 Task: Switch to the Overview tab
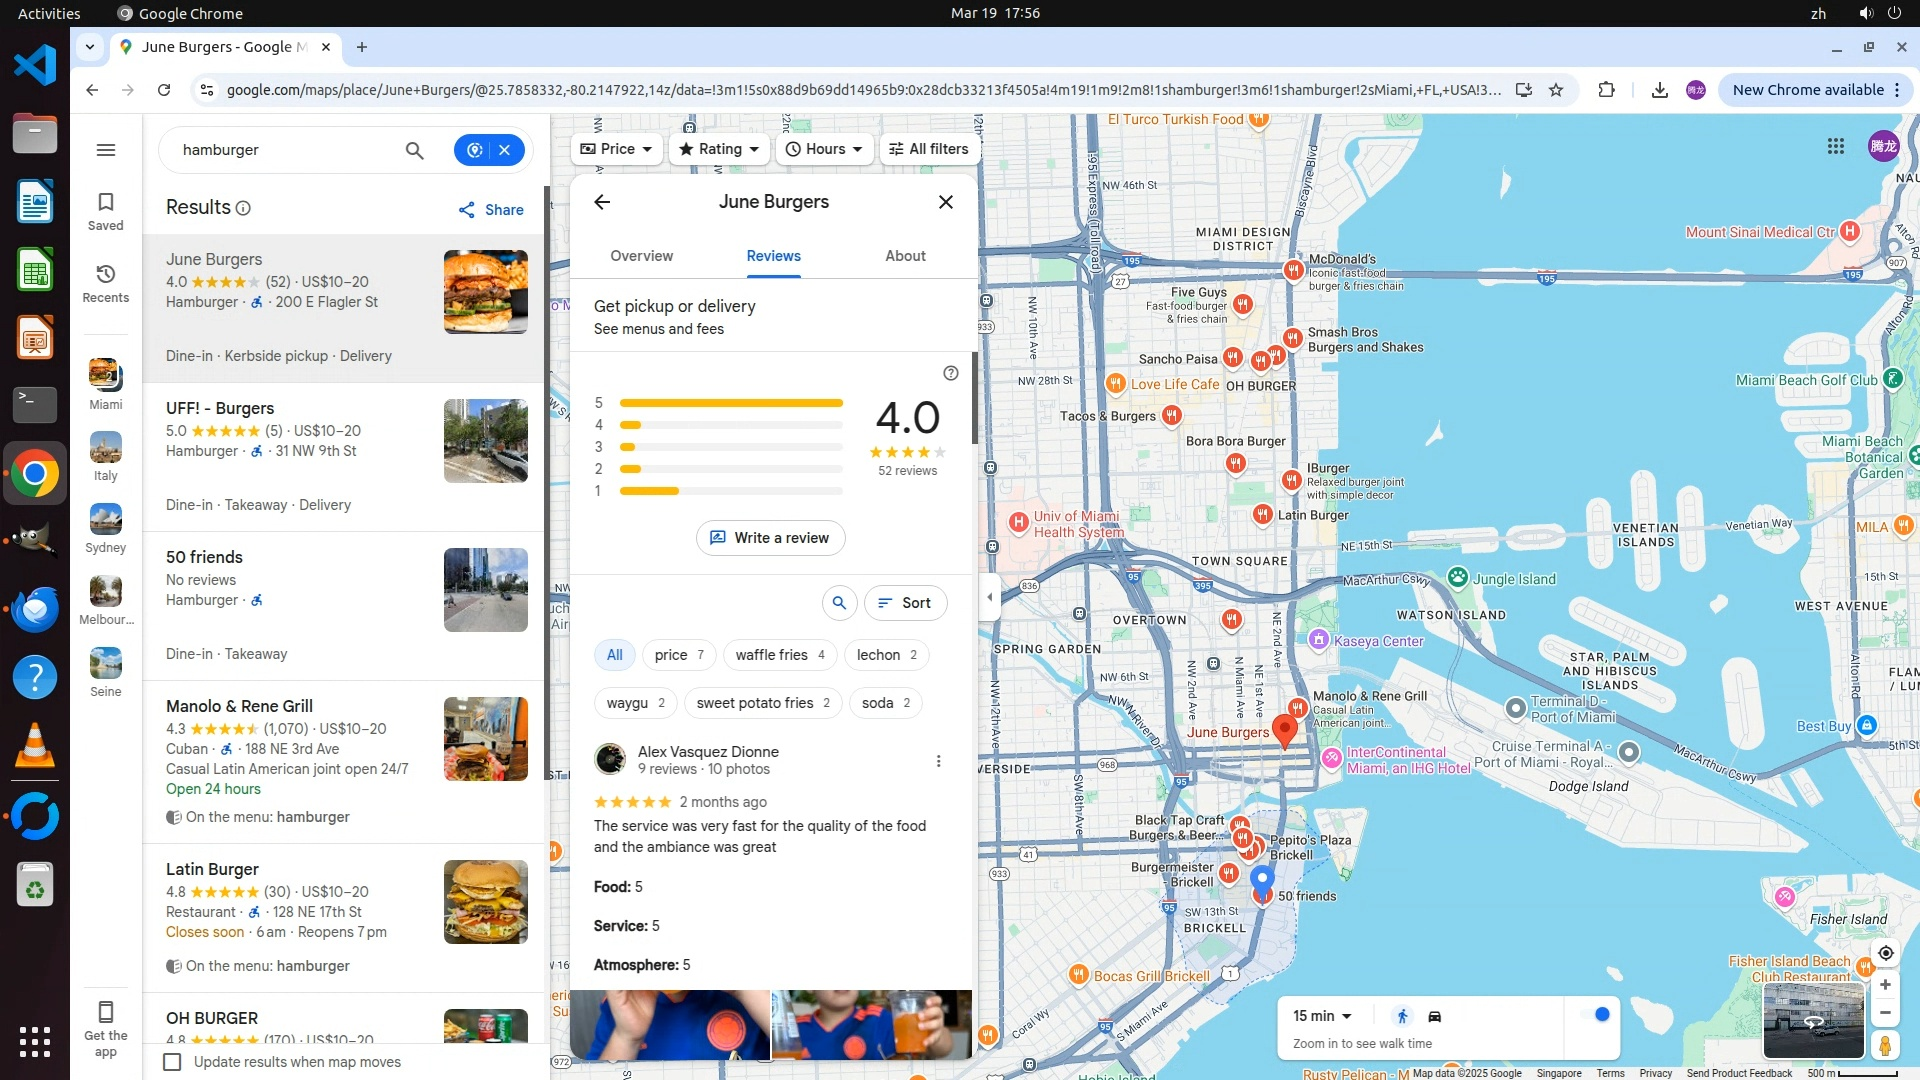(x=641, y=256)
